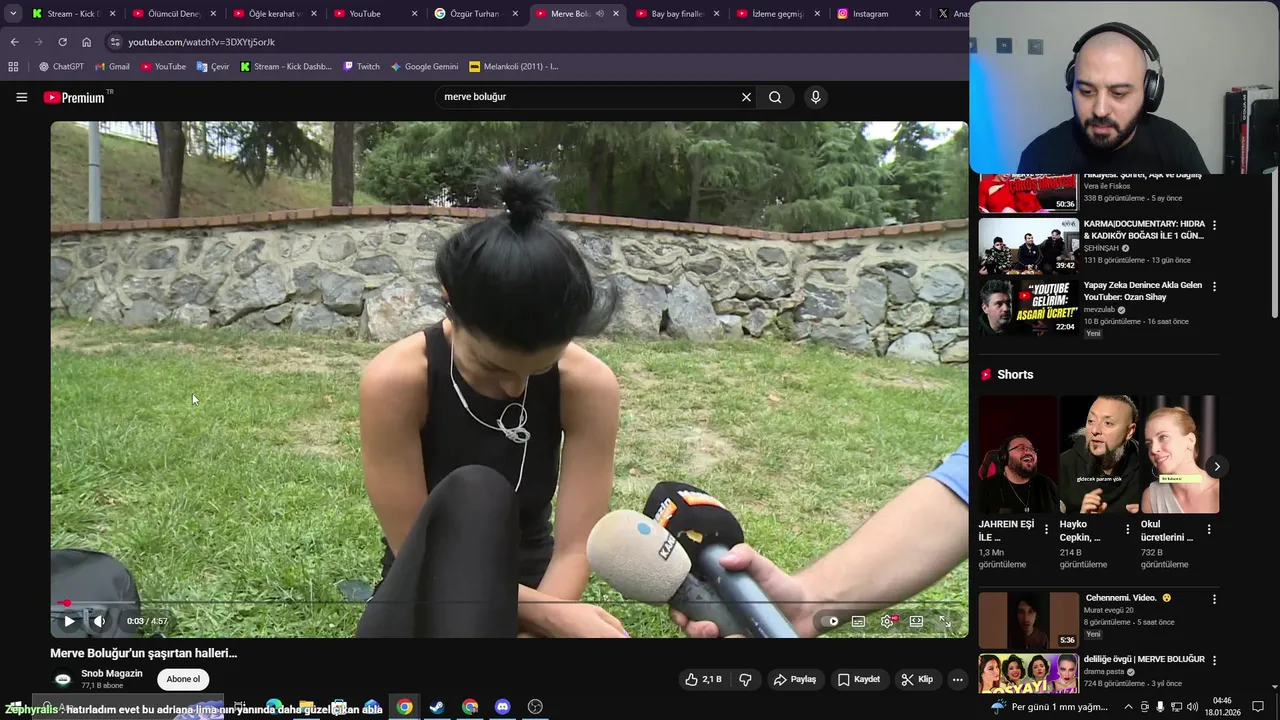Image resolution: width=1280 pixels, height=720 pixels.
Task: Open Steam from the Windows taskbar
Action: click(x=437, y=707)
